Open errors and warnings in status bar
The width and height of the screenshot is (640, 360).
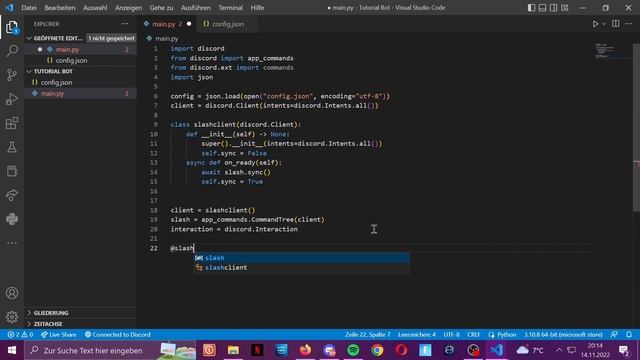tap(20, 335)
